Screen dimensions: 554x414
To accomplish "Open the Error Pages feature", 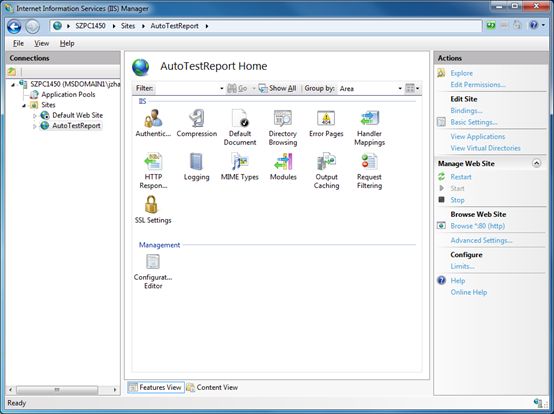I will click(x=326, y=118).
